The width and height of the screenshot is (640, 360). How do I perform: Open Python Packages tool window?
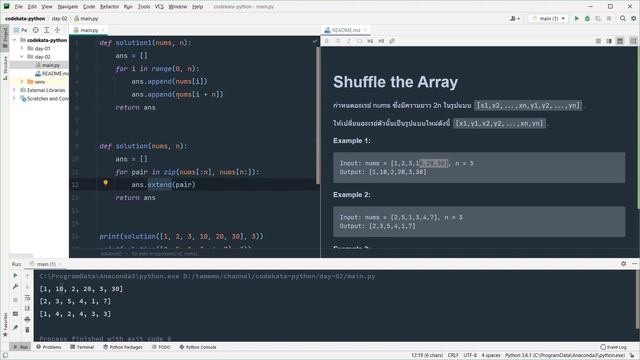(x=122, y=347)
